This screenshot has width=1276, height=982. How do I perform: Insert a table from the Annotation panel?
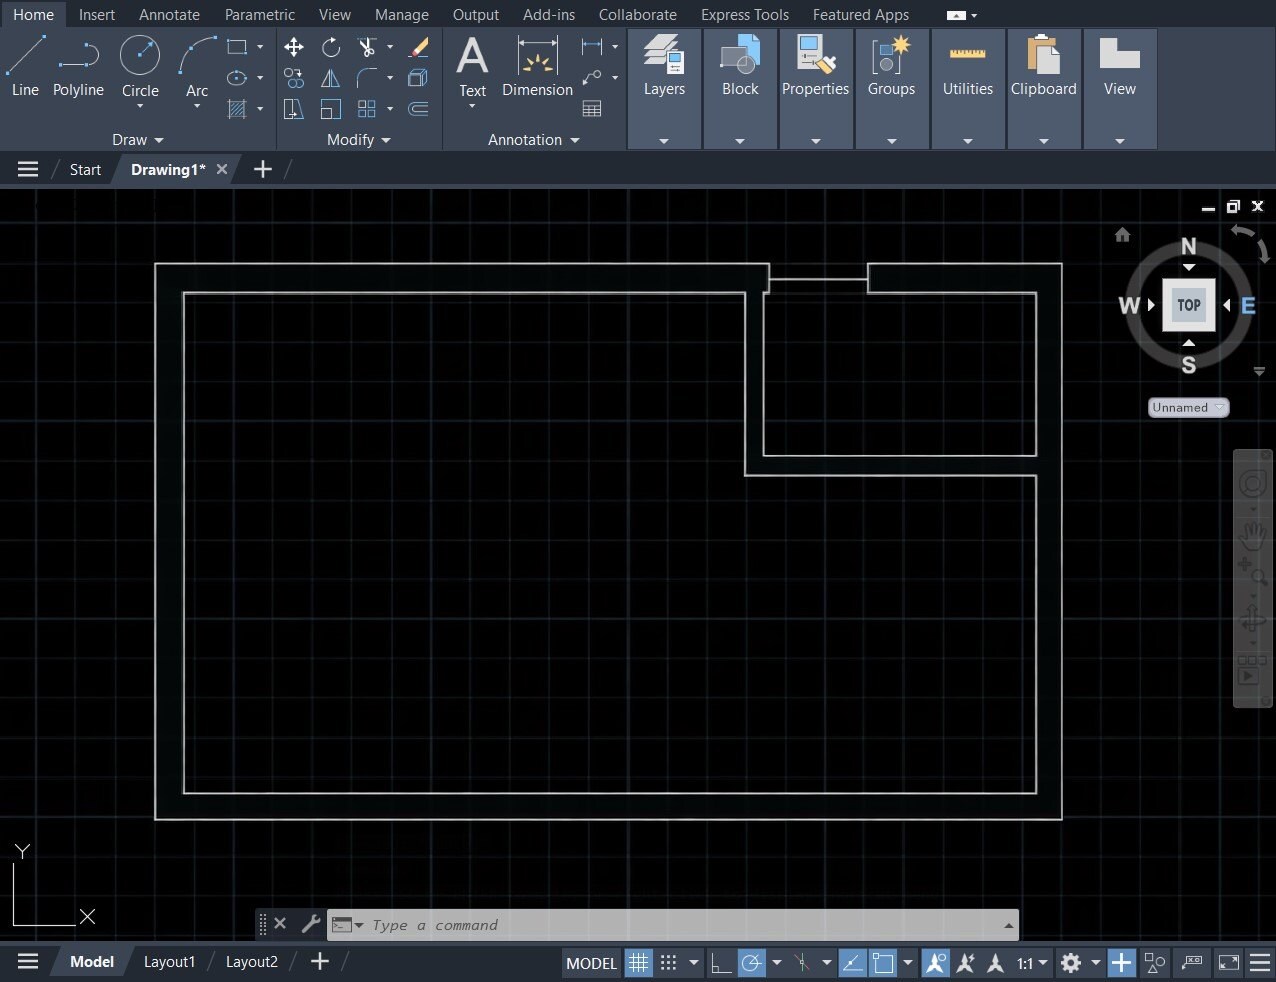pyautogui.click(x=593, y=108)
